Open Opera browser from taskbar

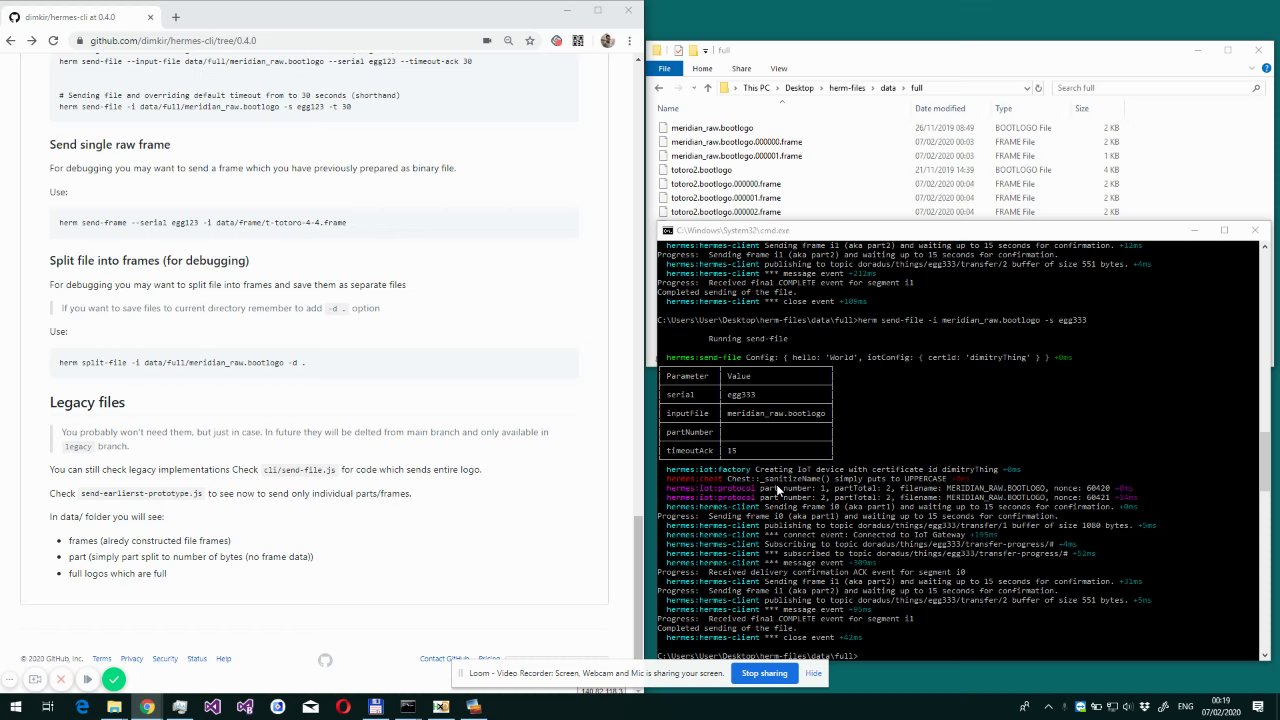pos(343,707)
